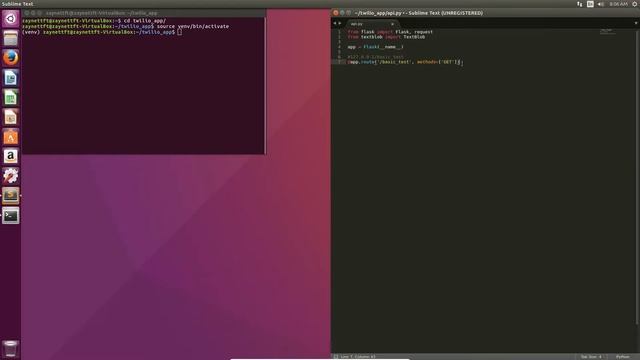Close the Sublime Text window
This screenshot has width=640, height=360.
336,13
